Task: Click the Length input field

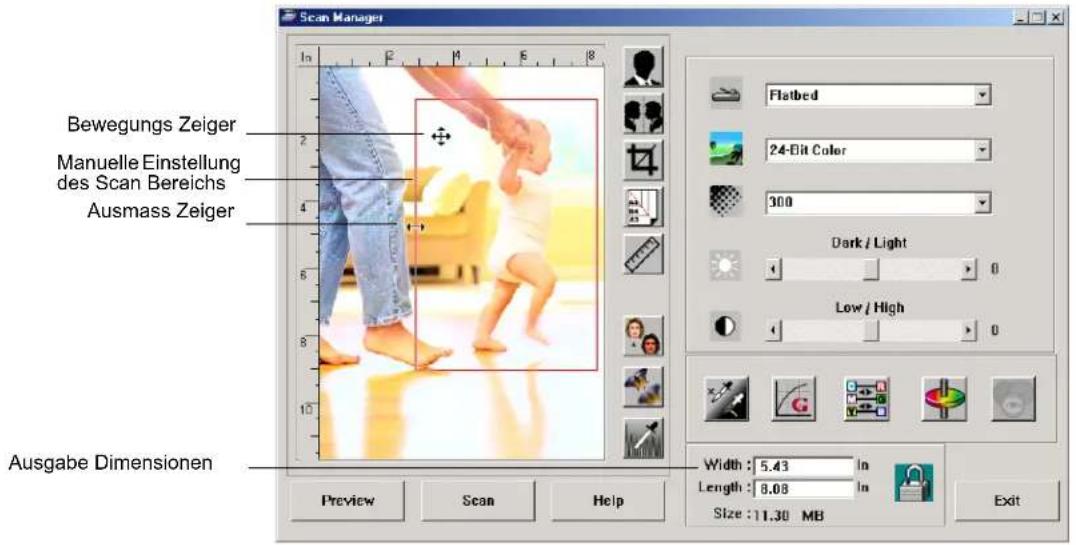Action: pos(804,489)
